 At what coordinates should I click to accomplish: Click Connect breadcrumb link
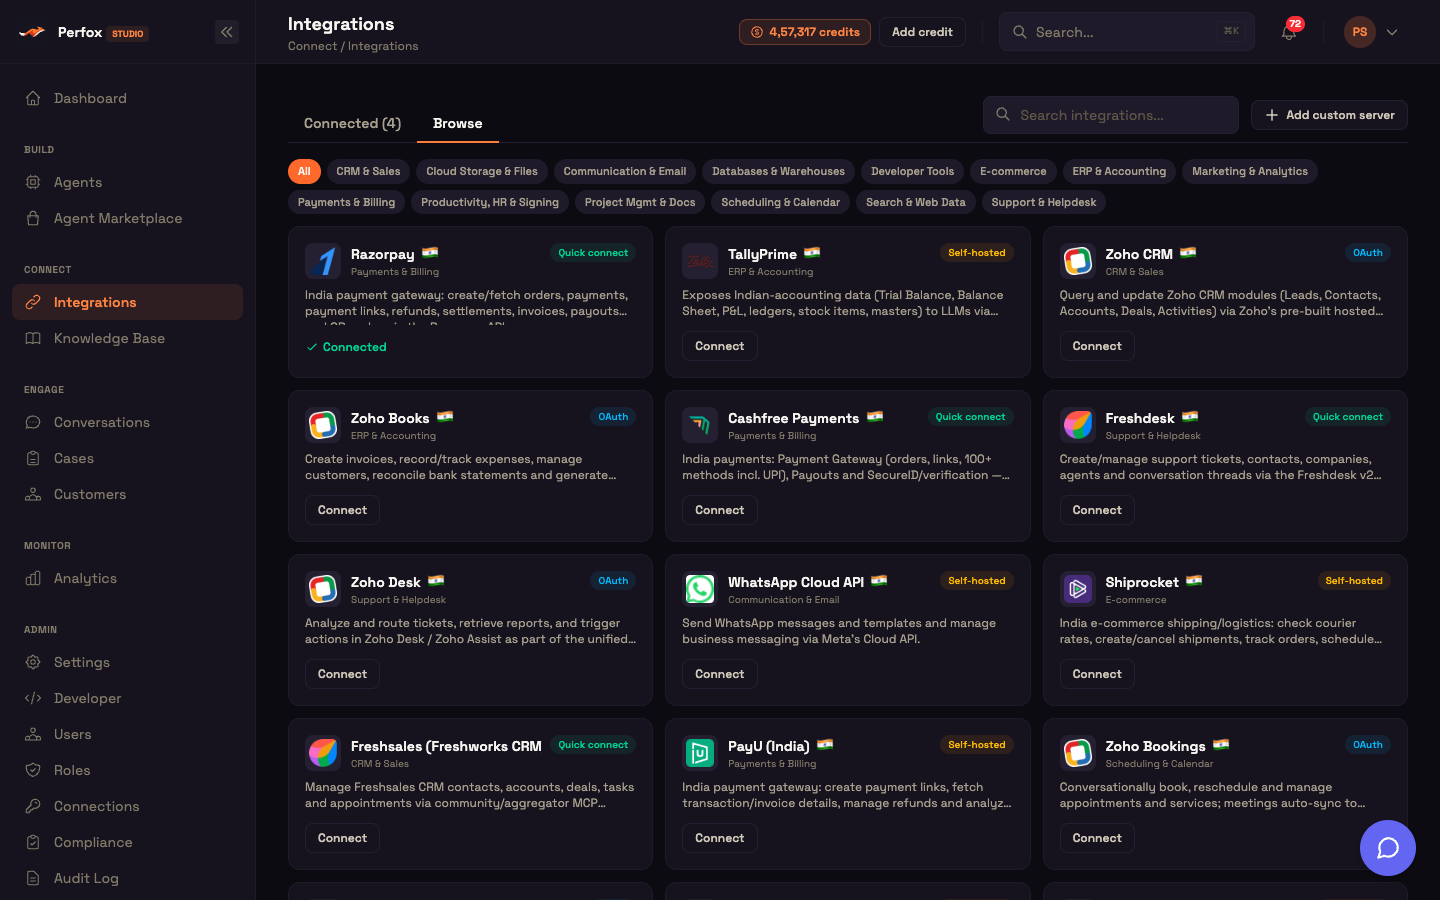312,46
